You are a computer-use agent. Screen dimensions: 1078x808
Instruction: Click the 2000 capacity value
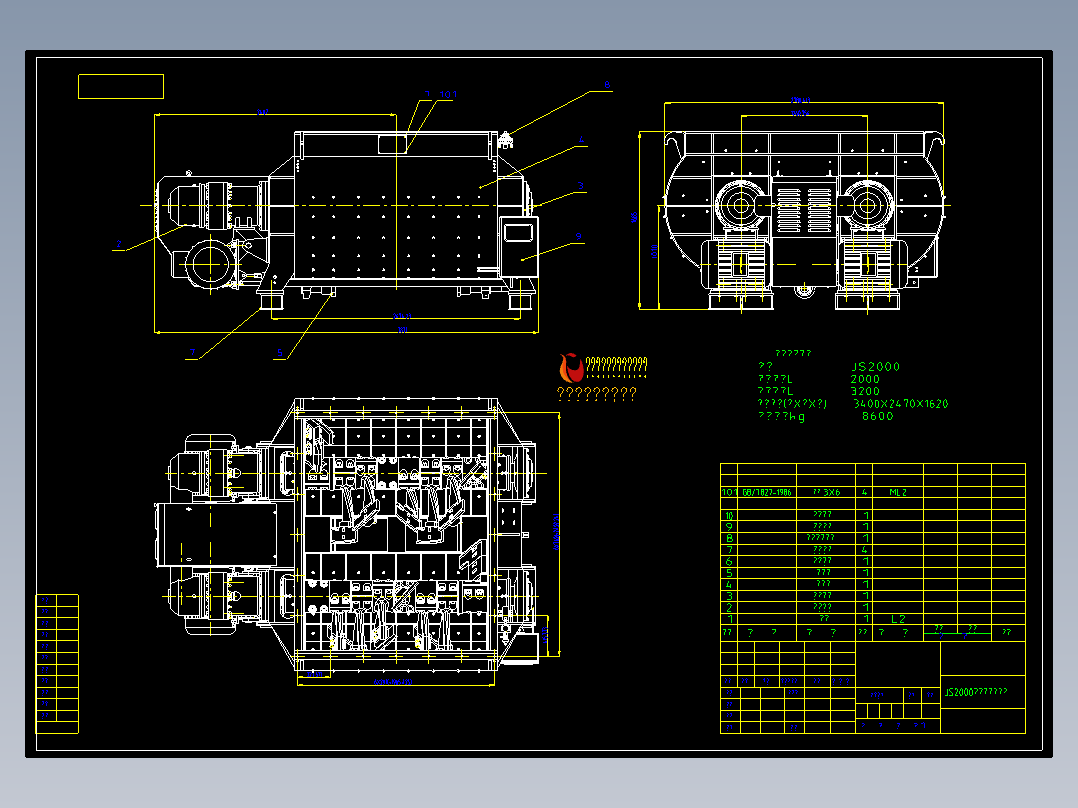click(865, 380)
